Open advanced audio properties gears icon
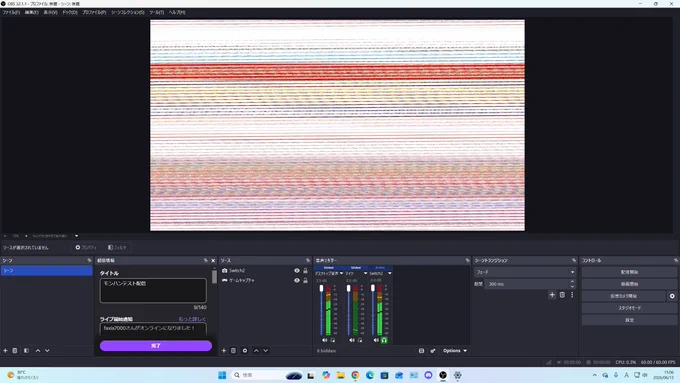 (x=433, y=350)
